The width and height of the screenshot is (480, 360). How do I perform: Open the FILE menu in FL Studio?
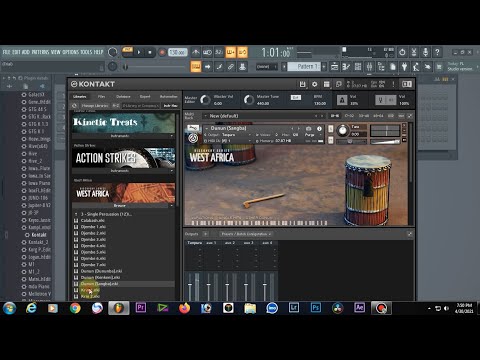click(x=6, y=52)
